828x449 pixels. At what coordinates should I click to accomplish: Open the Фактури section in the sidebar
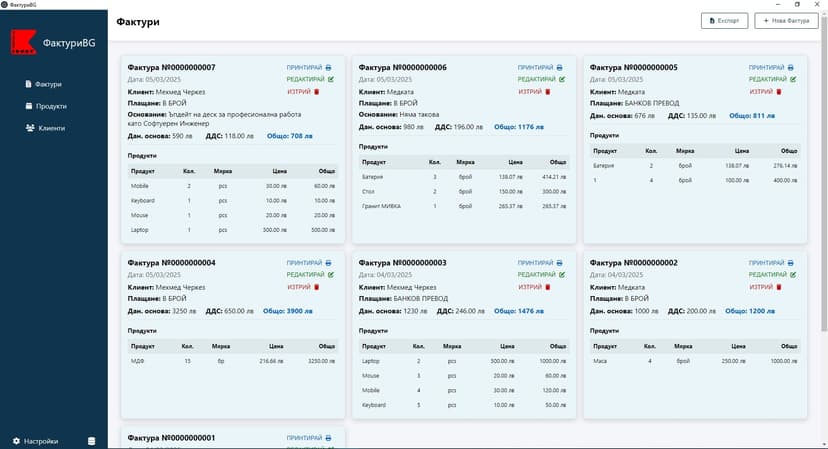[48, 84]
